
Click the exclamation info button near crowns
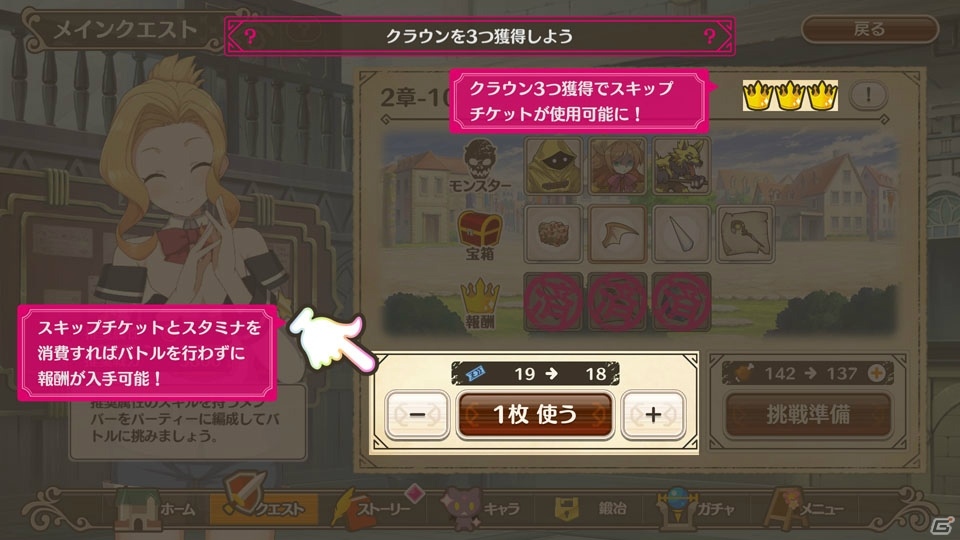(868, 95)
